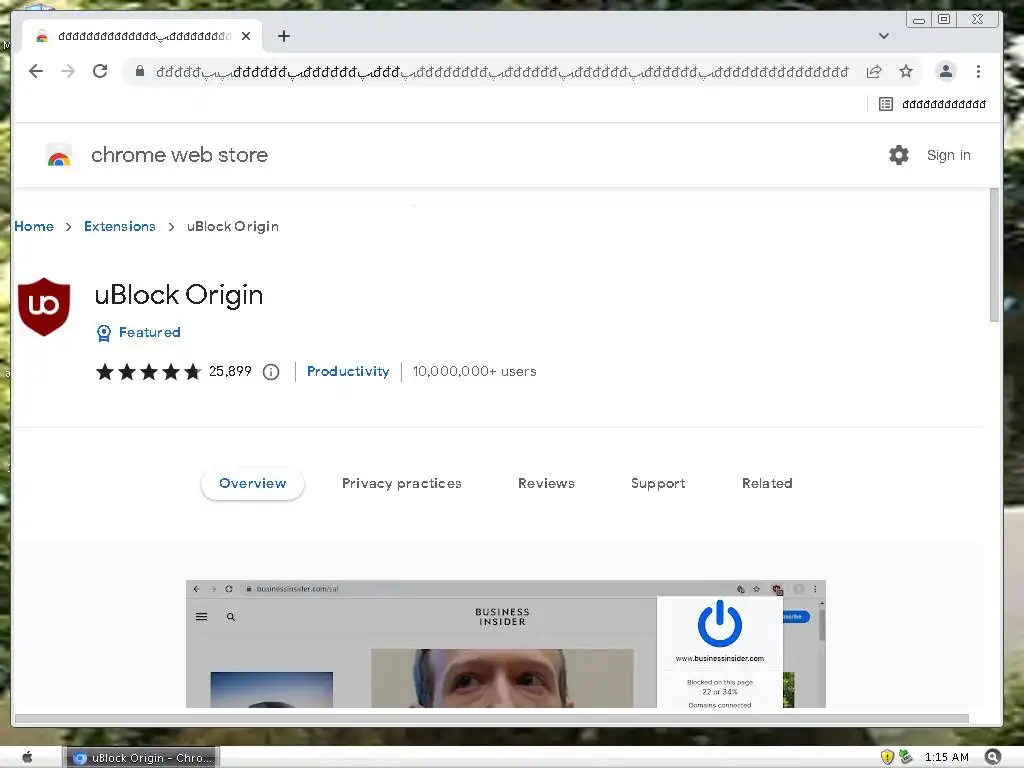
Task: Select the Overview tab
Action: pyautogui.click(x=253, y=483)
